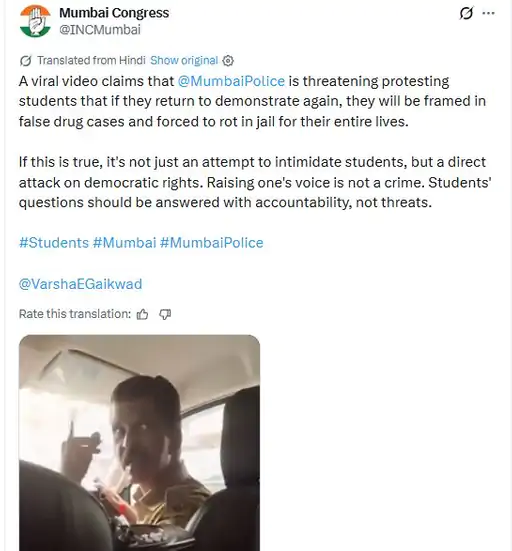Open the three-dot more options menu
Screen dimensions: 512x551
(x=488, y=13)
